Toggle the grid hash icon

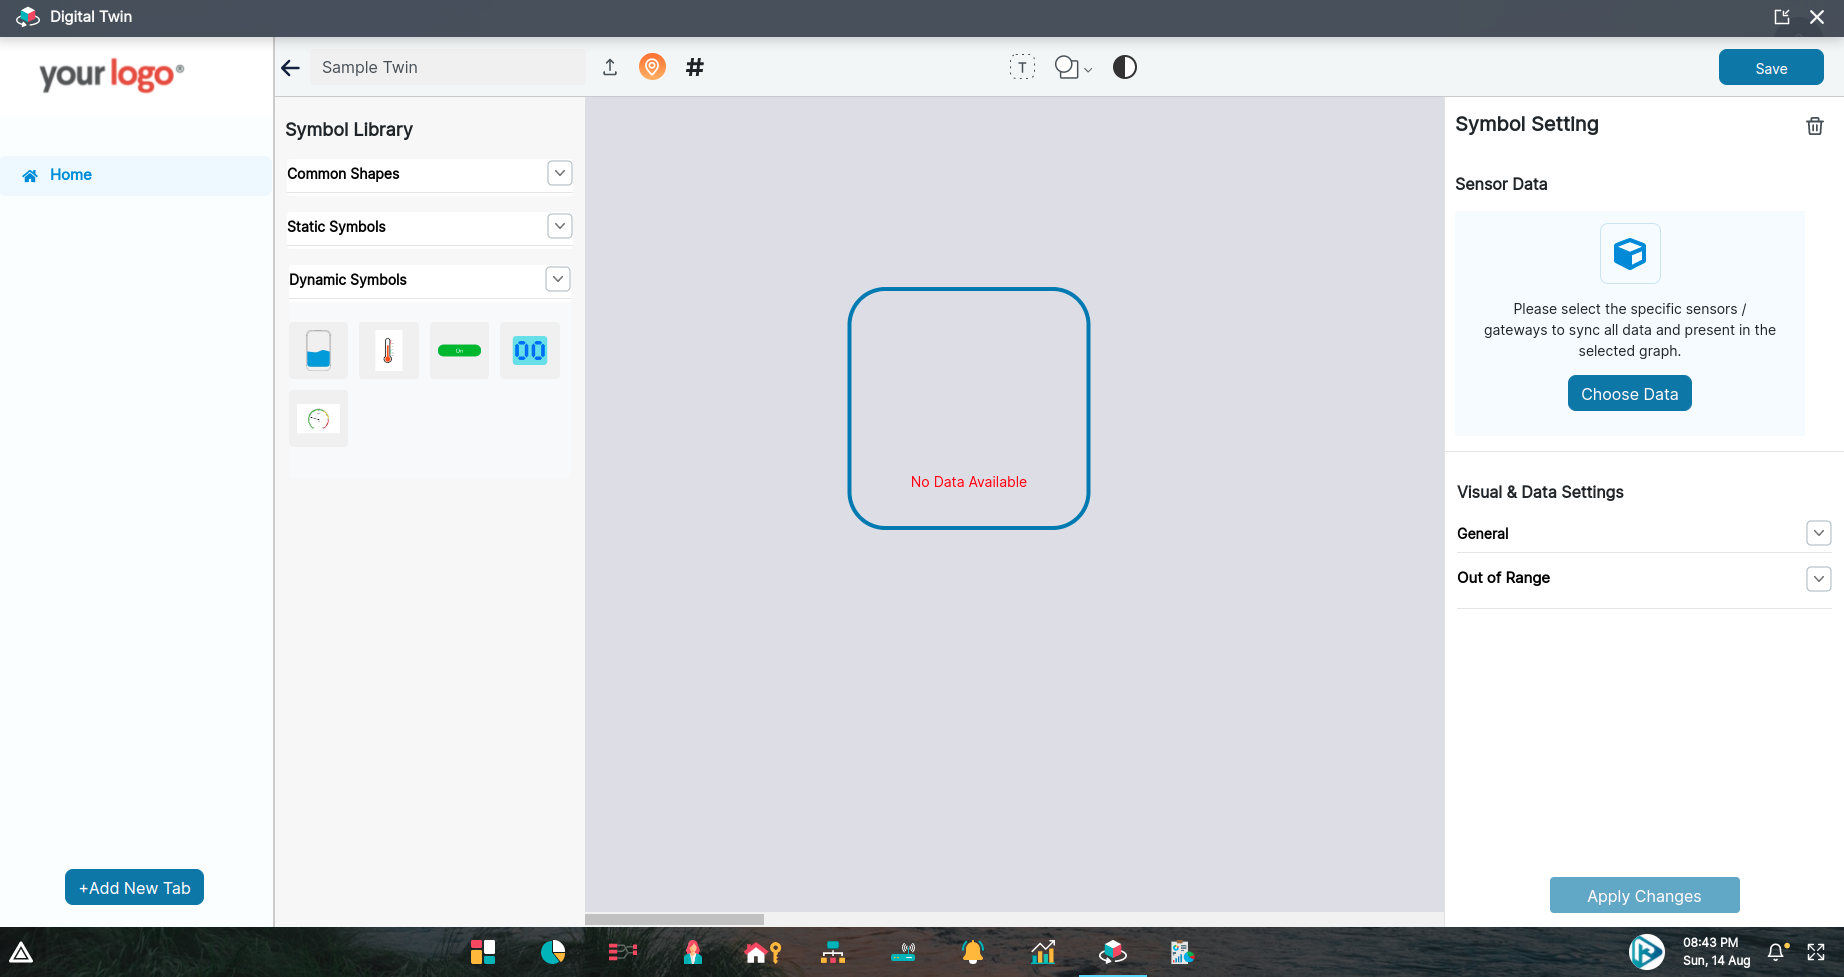point(695,67)
